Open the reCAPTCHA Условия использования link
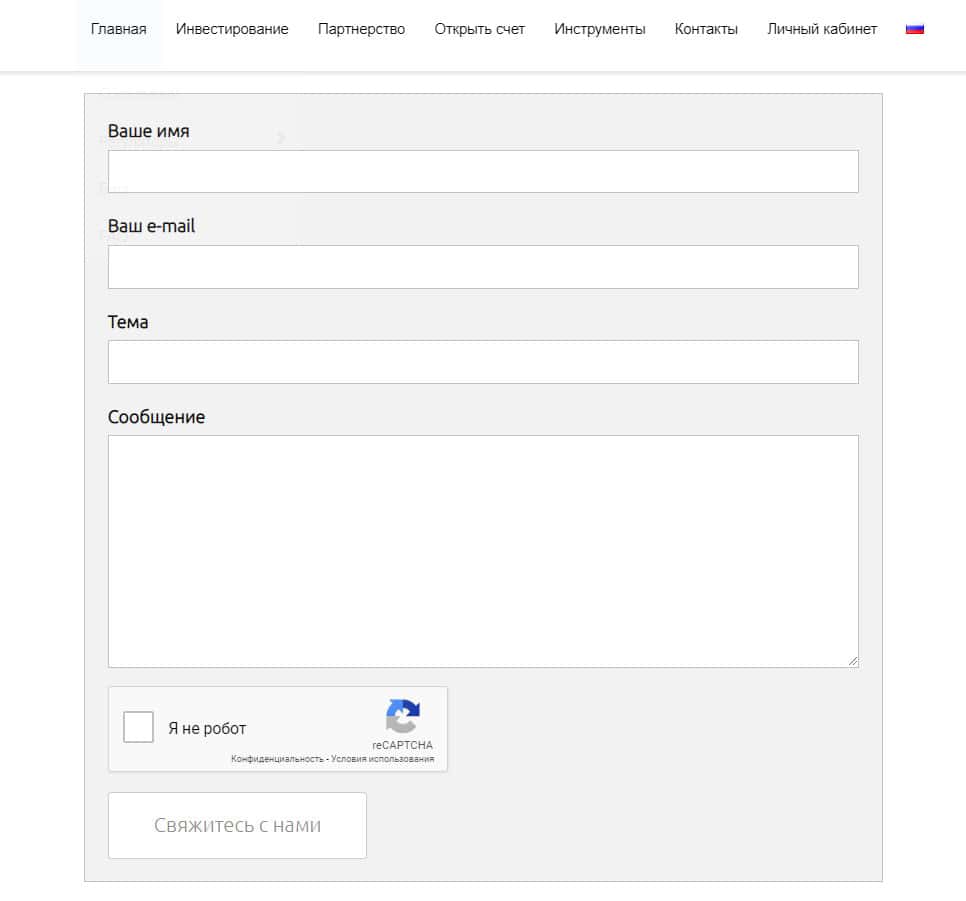 (x=383, y=760)
